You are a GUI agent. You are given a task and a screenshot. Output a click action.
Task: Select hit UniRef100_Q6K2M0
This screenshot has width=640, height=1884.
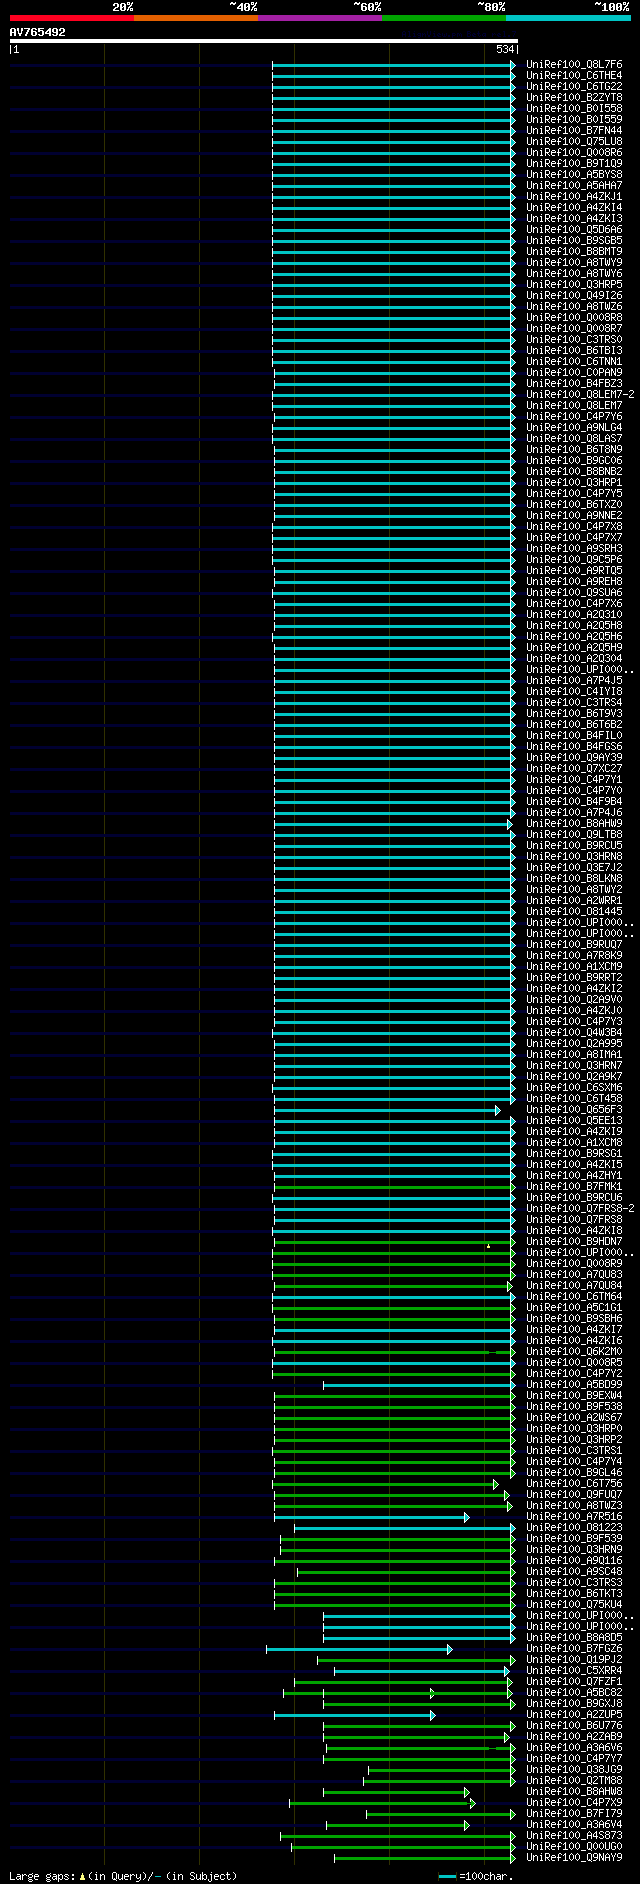click(x=574, y=1352)
